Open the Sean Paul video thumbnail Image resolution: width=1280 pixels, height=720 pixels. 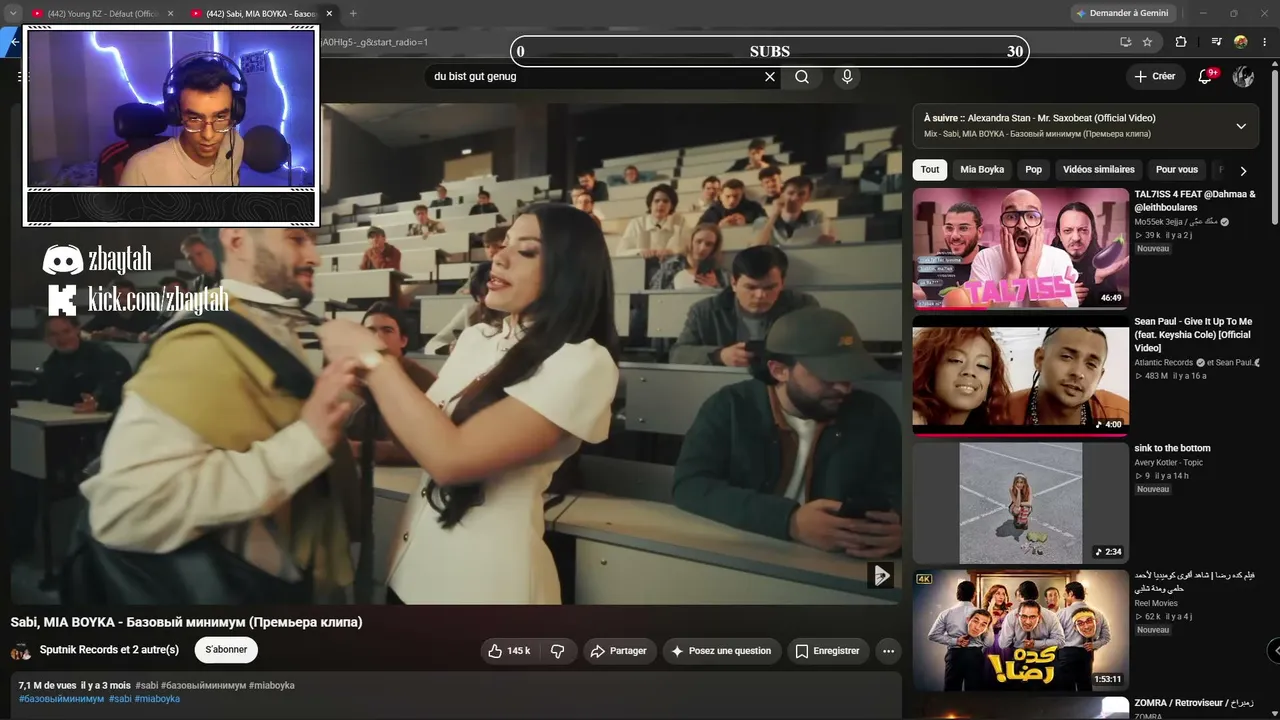[1020, 376]
